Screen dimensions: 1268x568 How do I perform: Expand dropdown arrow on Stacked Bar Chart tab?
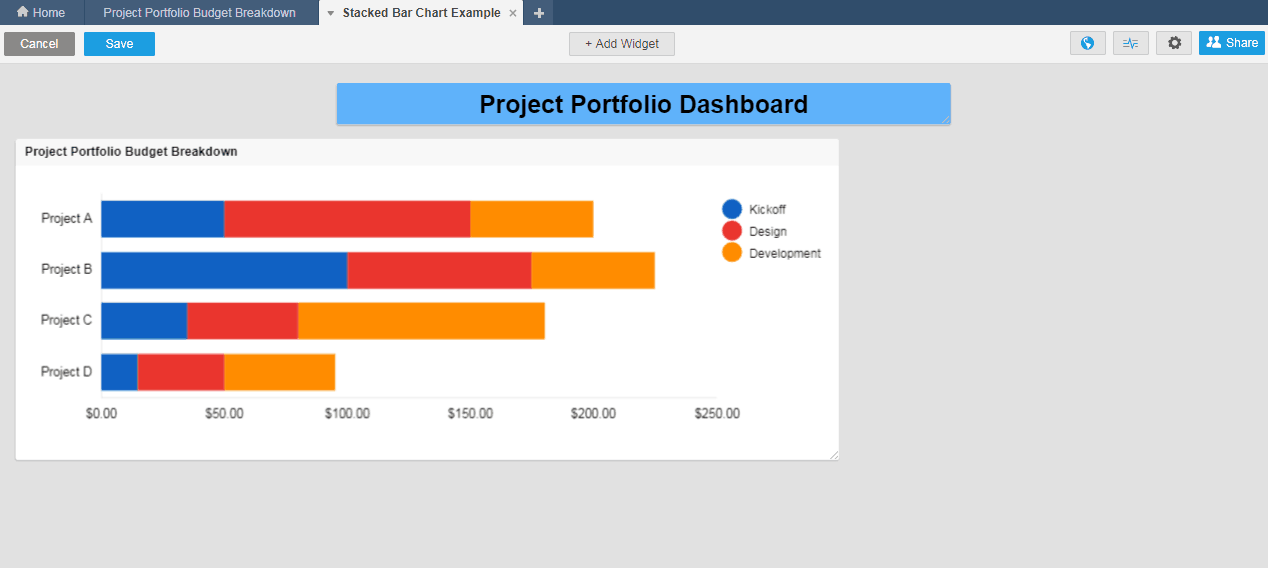[x=330, y=13]
